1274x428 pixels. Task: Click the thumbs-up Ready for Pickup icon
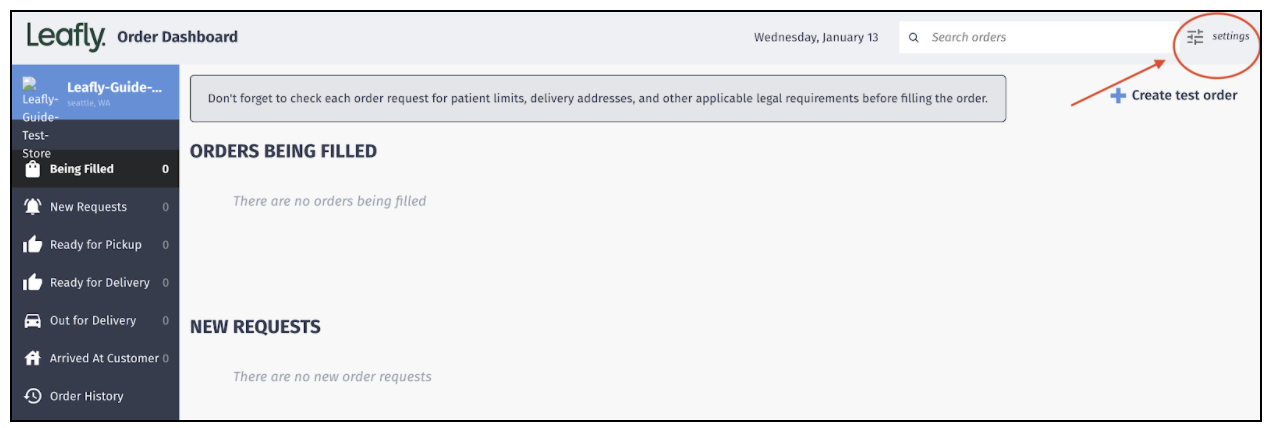(x=32, y=245)
